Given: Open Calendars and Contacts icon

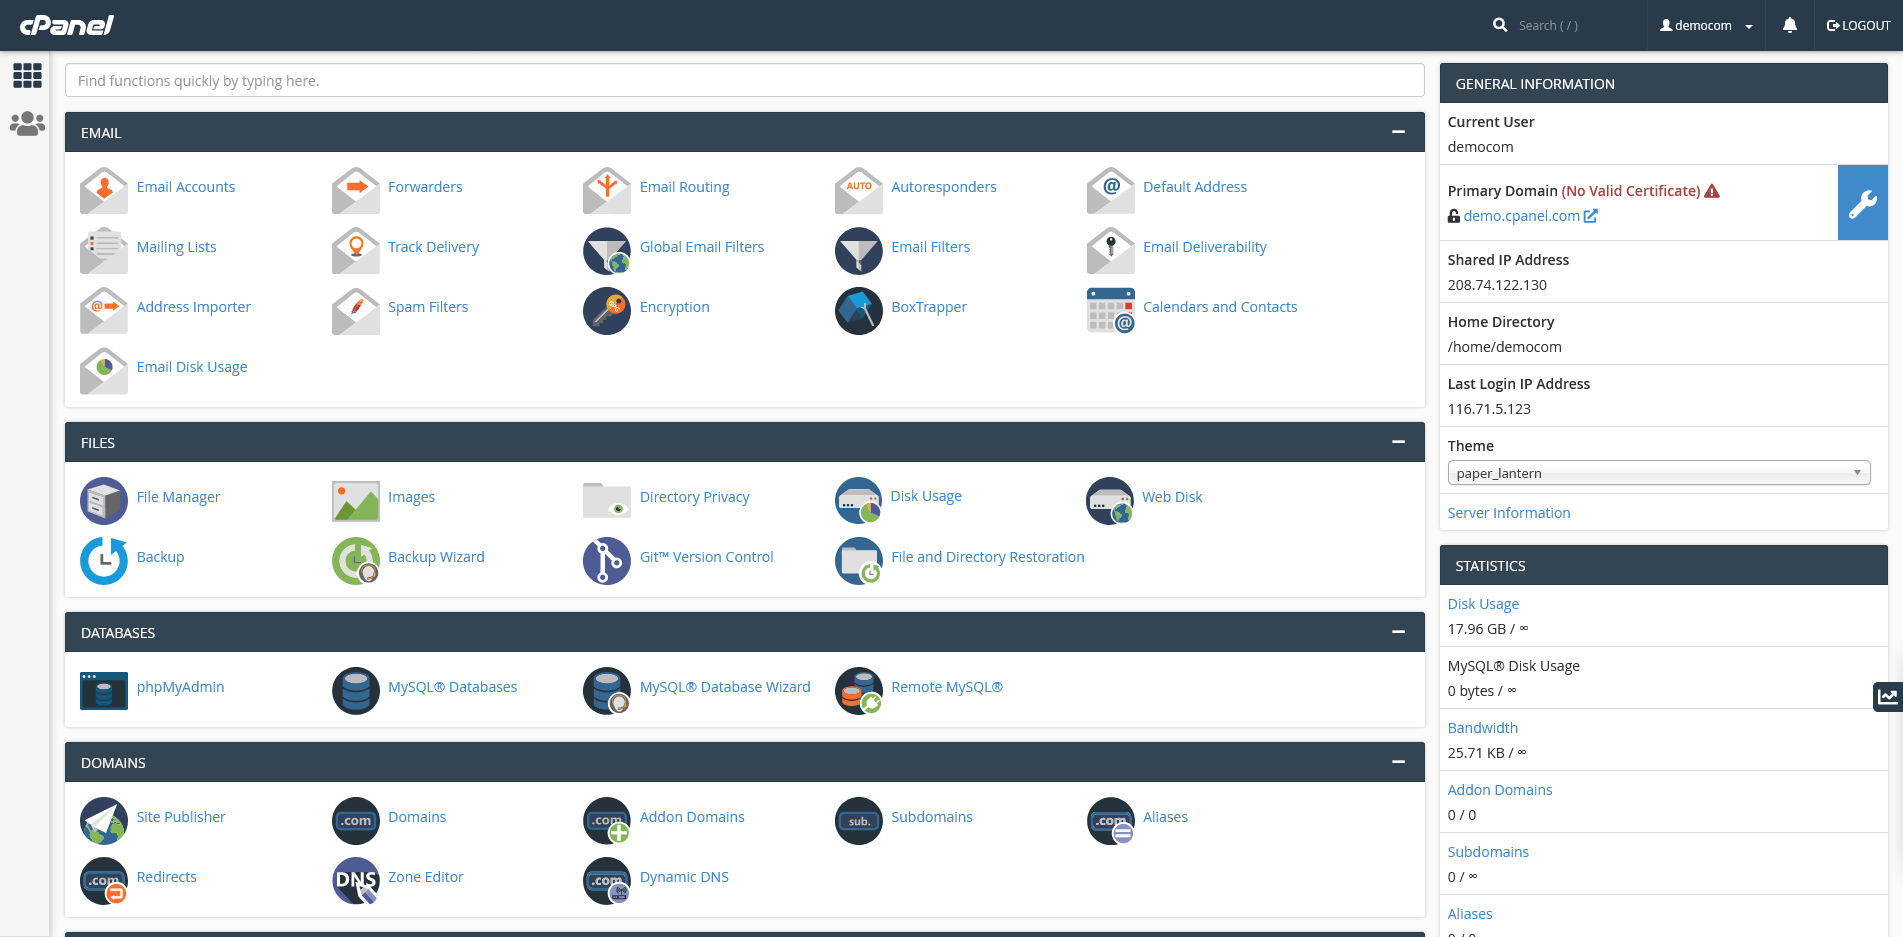Looking at the screenshot, I should click(1111, 311).
